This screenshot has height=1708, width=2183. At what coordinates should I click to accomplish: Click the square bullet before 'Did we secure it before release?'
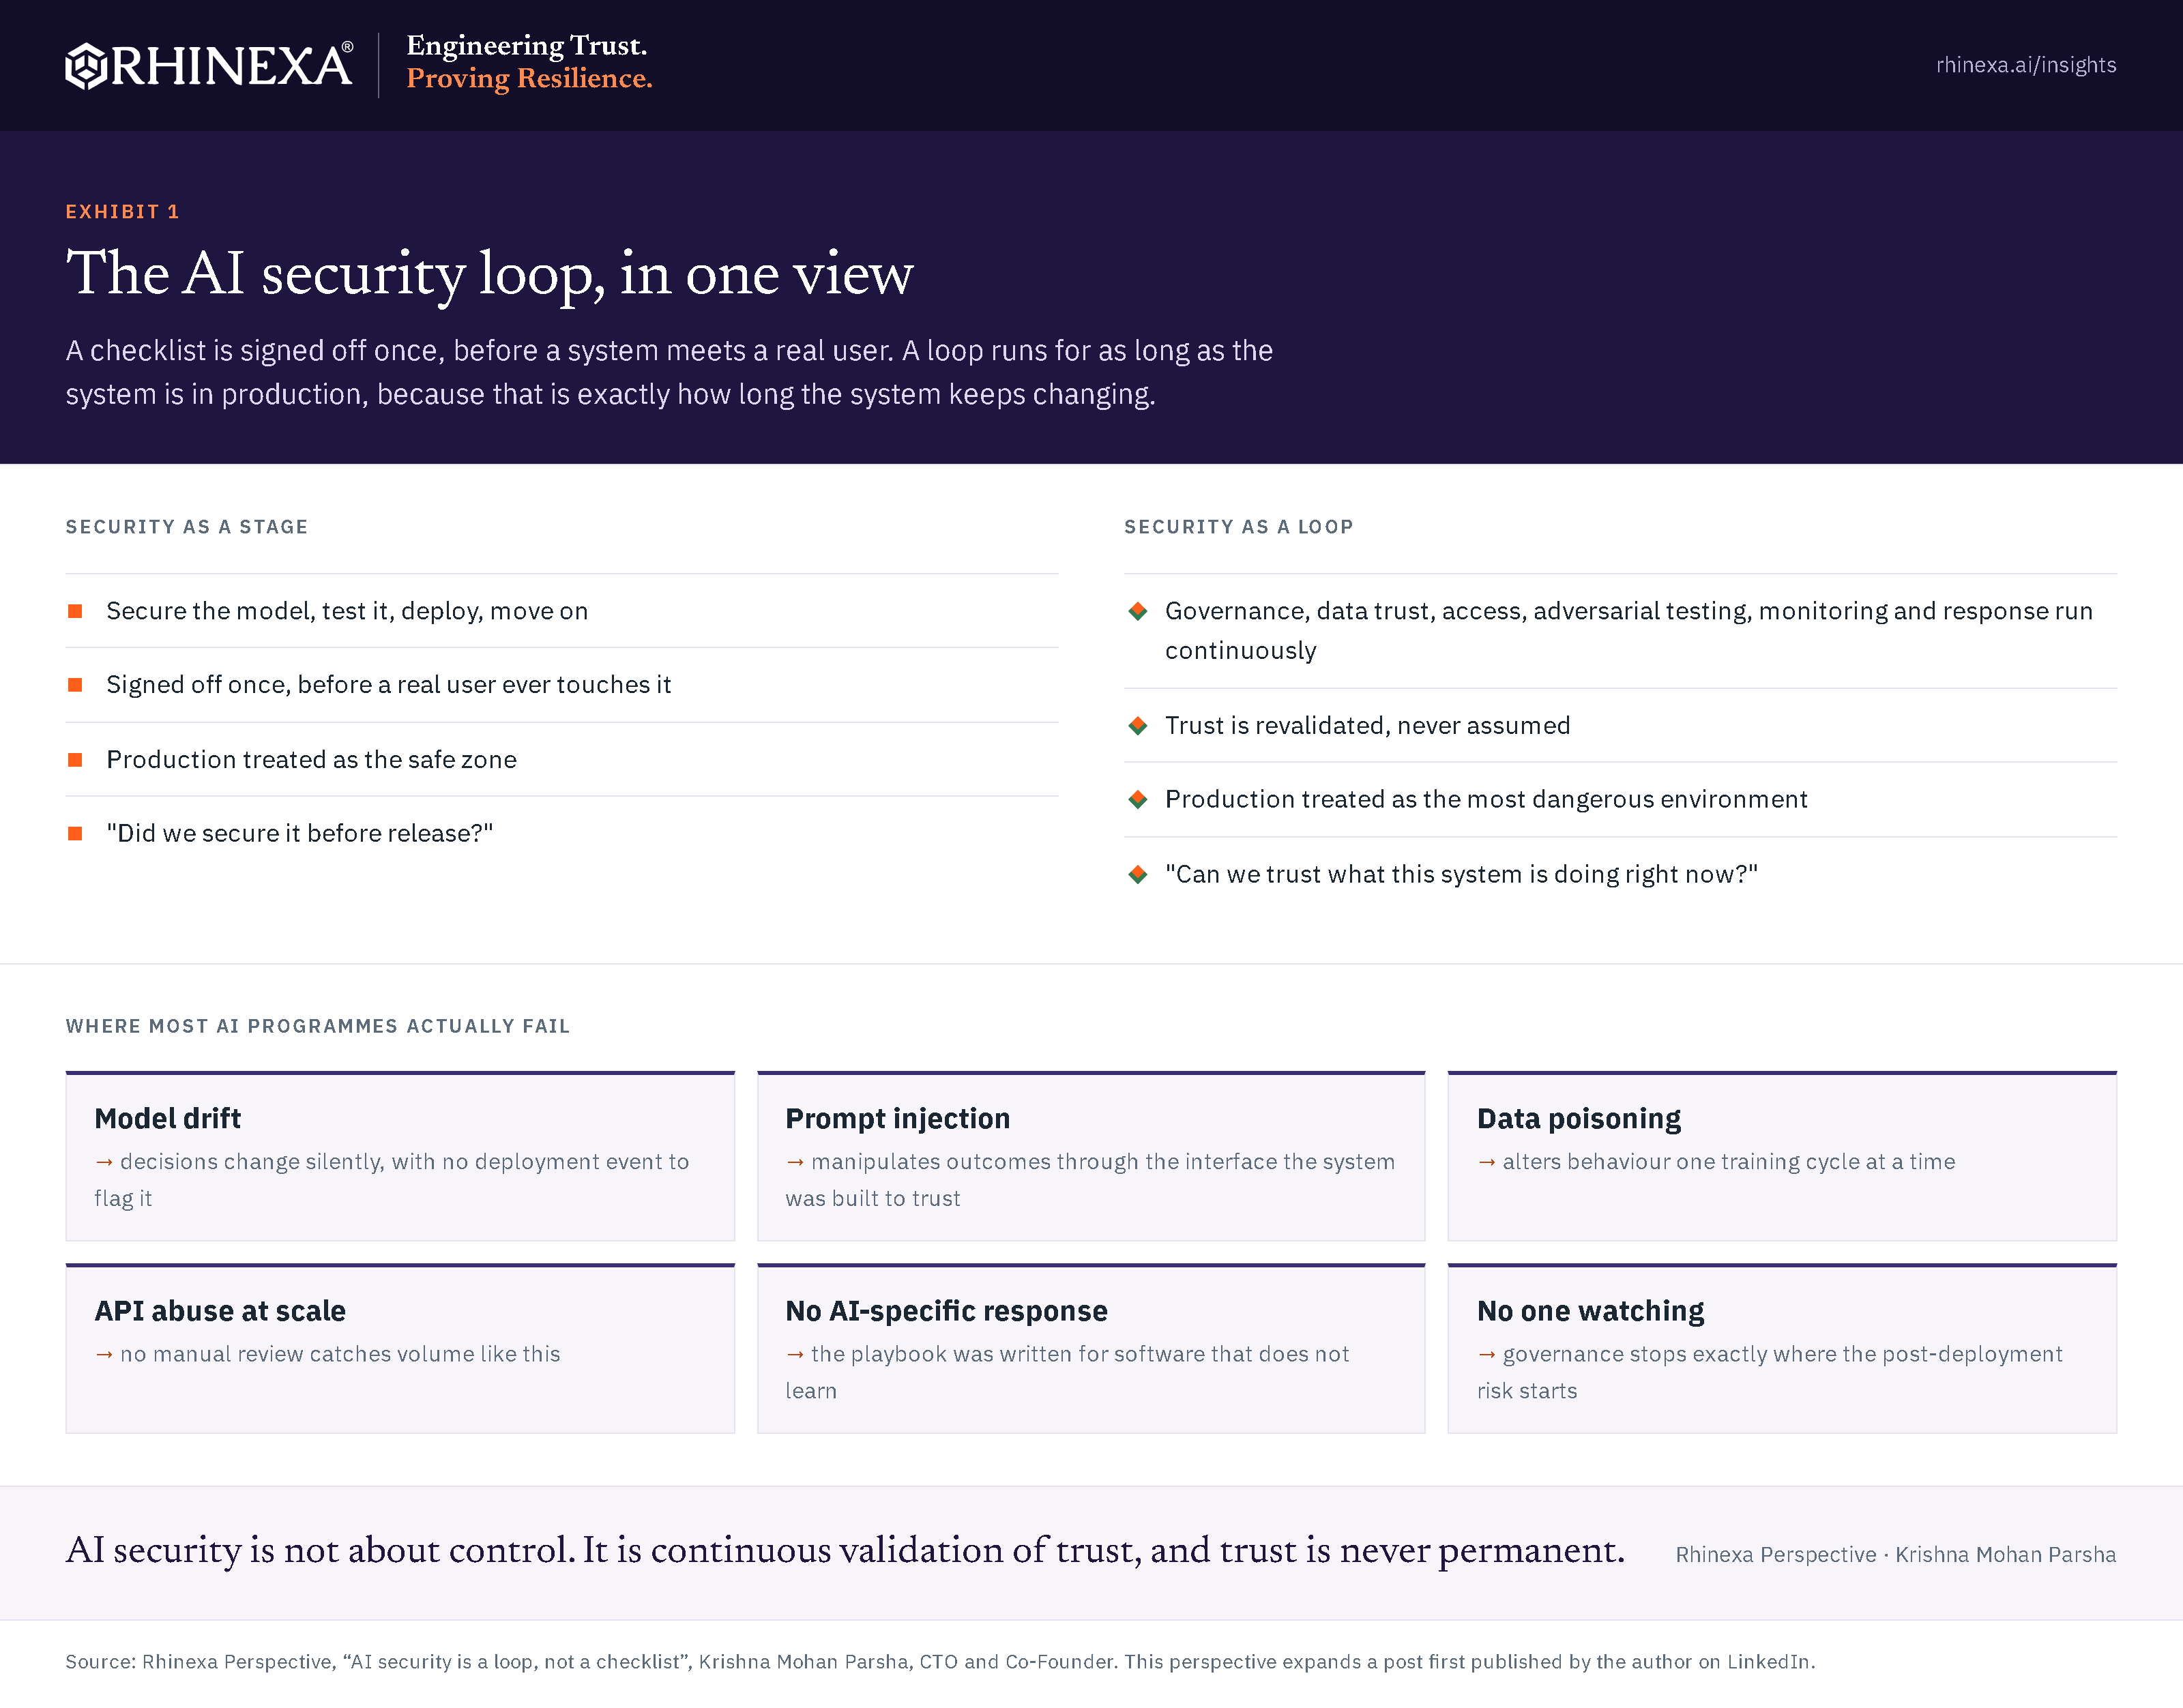(75, 834)
